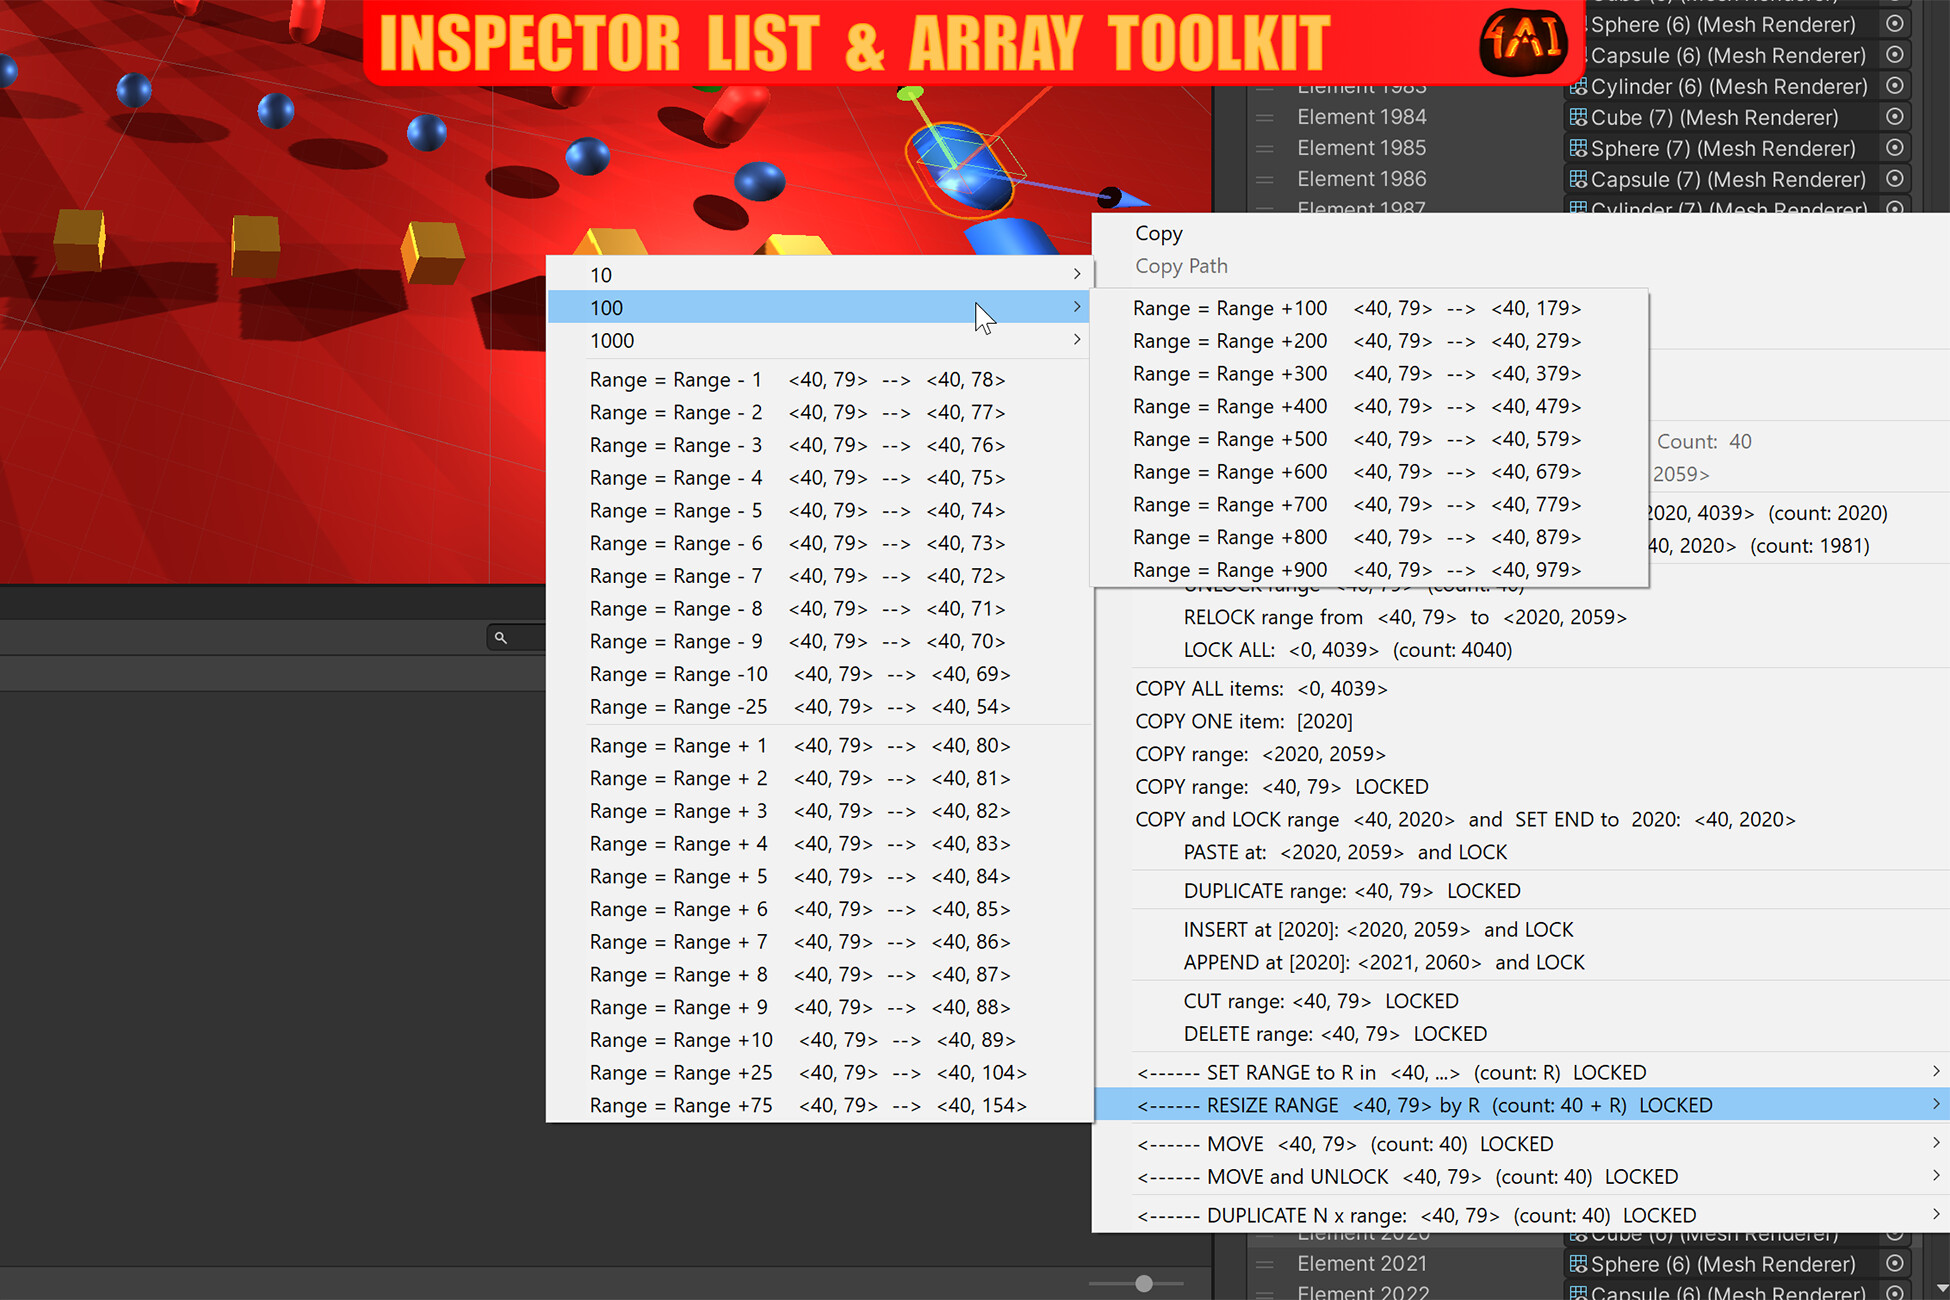
Task: Click mesh icon of Sphere (7) Mesh Renderer
Action: [x=1578, y=148]
